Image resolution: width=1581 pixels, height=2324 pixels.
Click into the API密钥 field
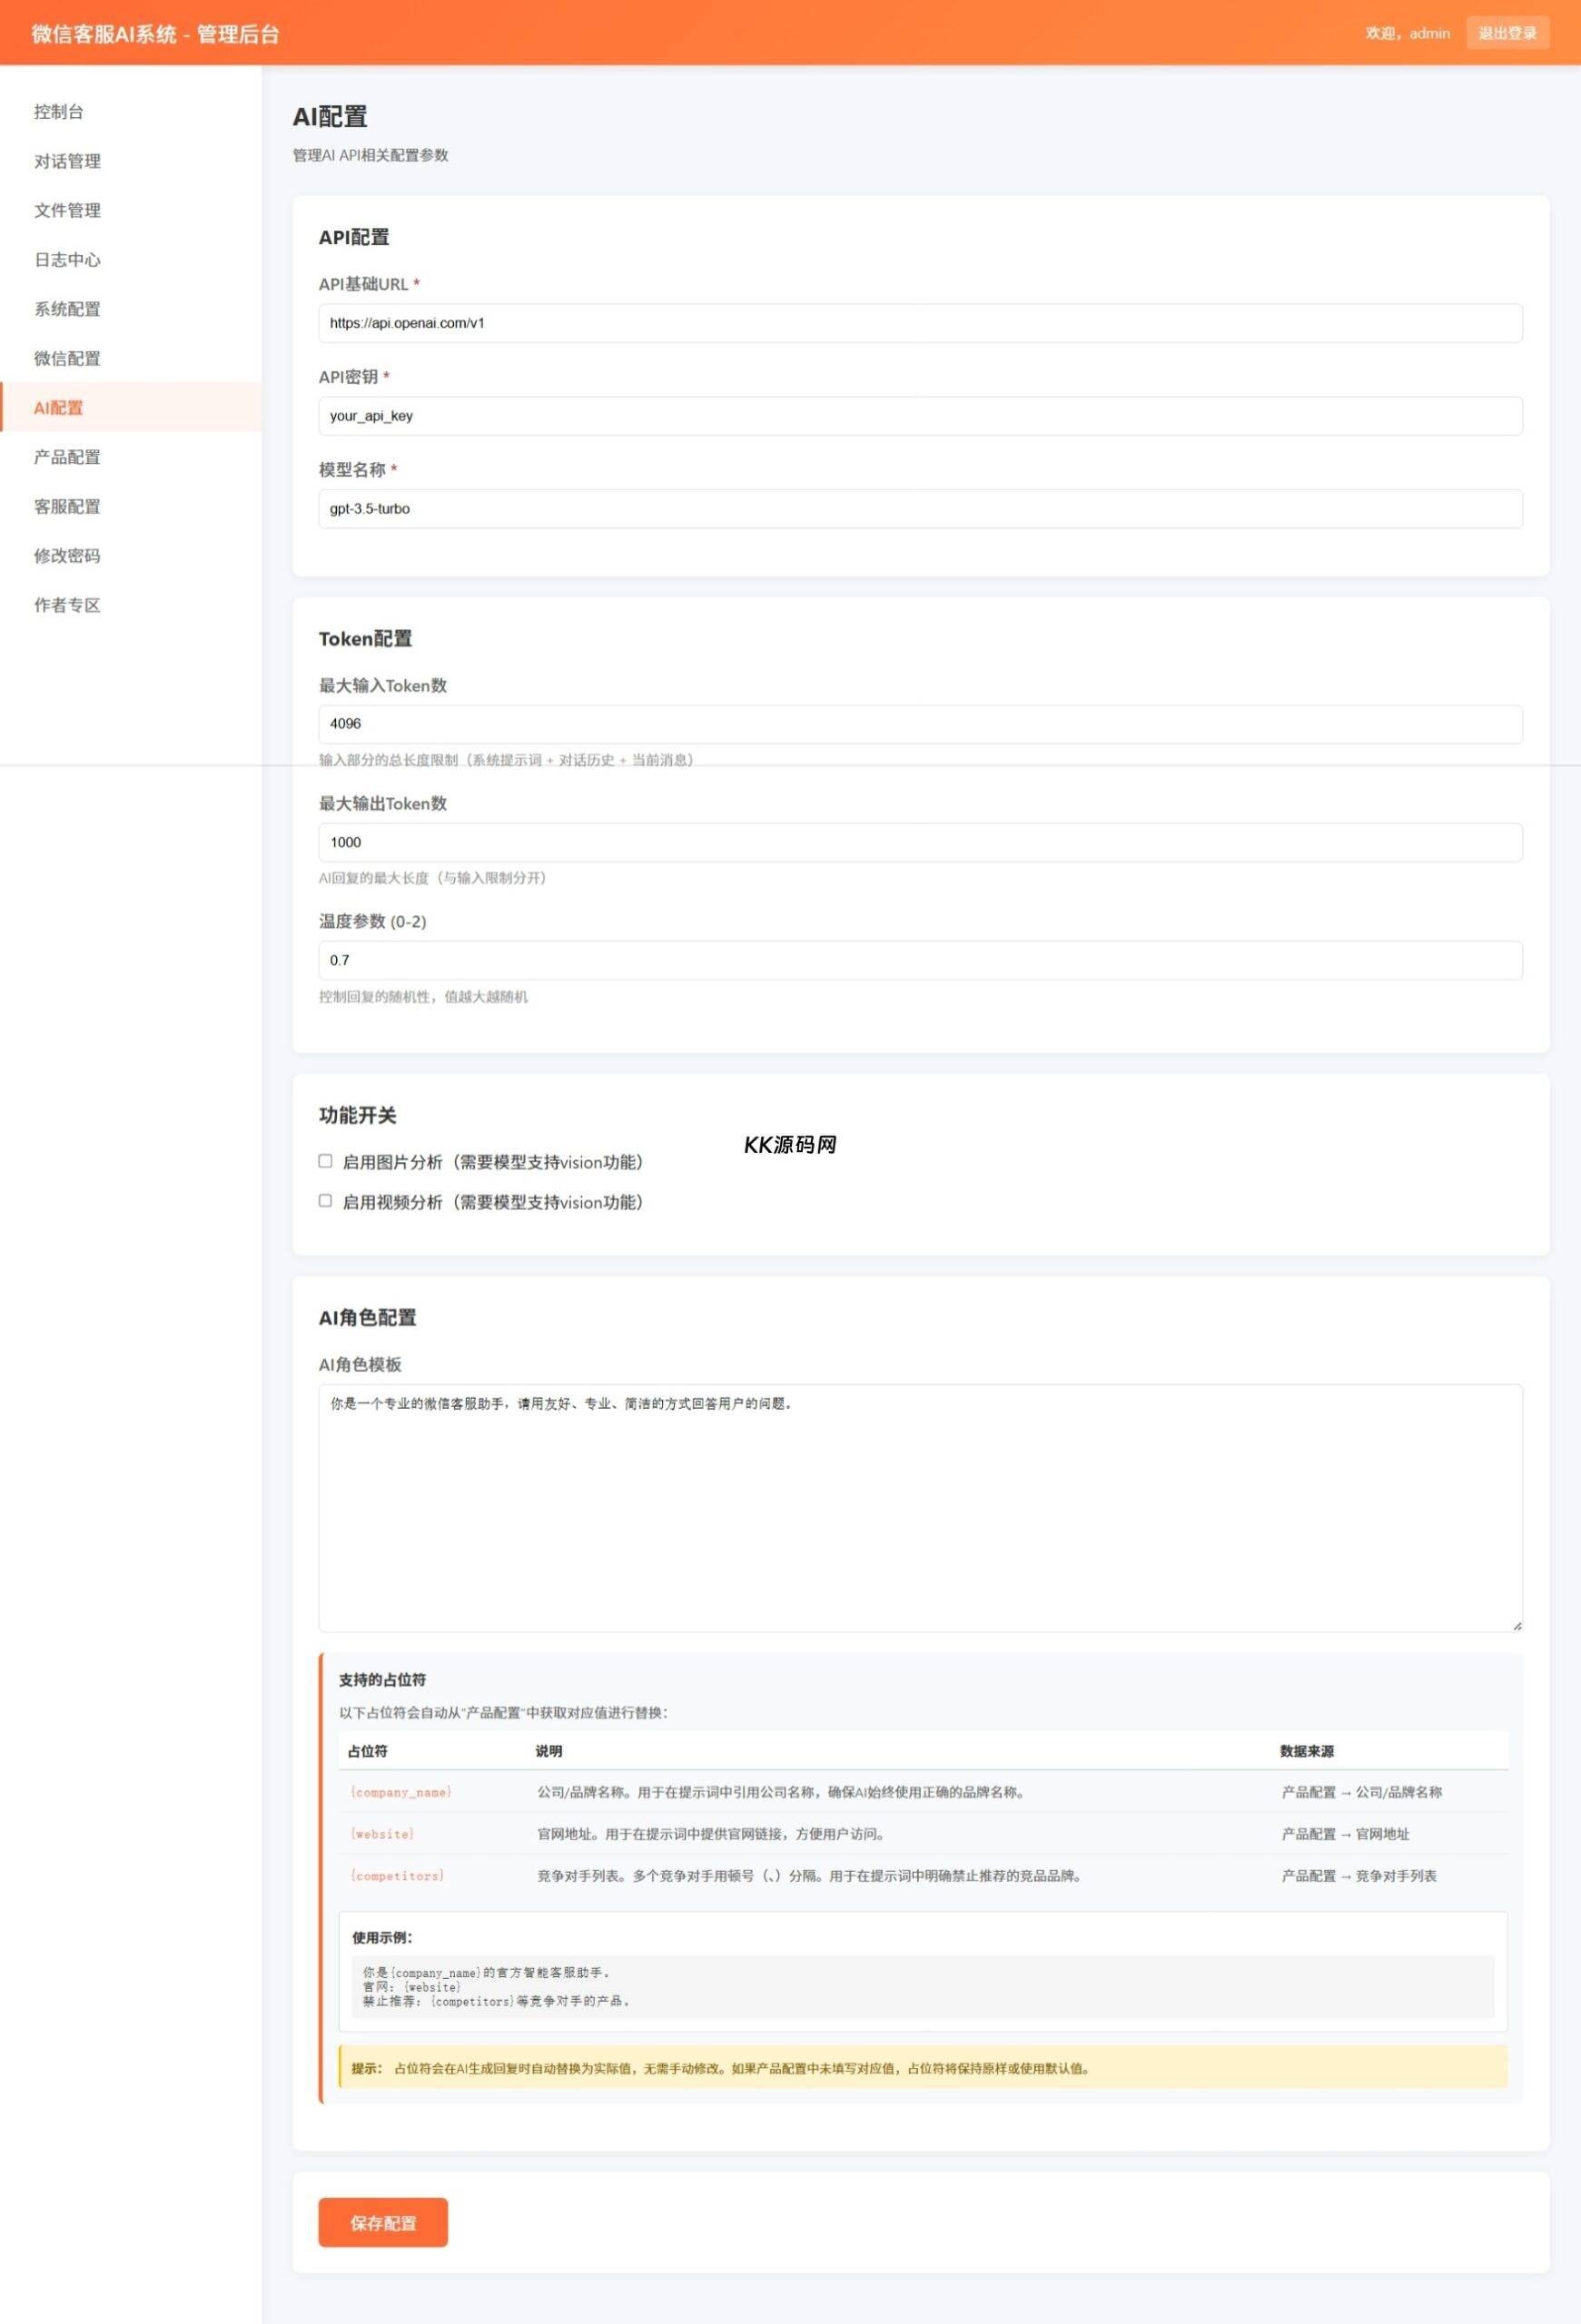919,416
